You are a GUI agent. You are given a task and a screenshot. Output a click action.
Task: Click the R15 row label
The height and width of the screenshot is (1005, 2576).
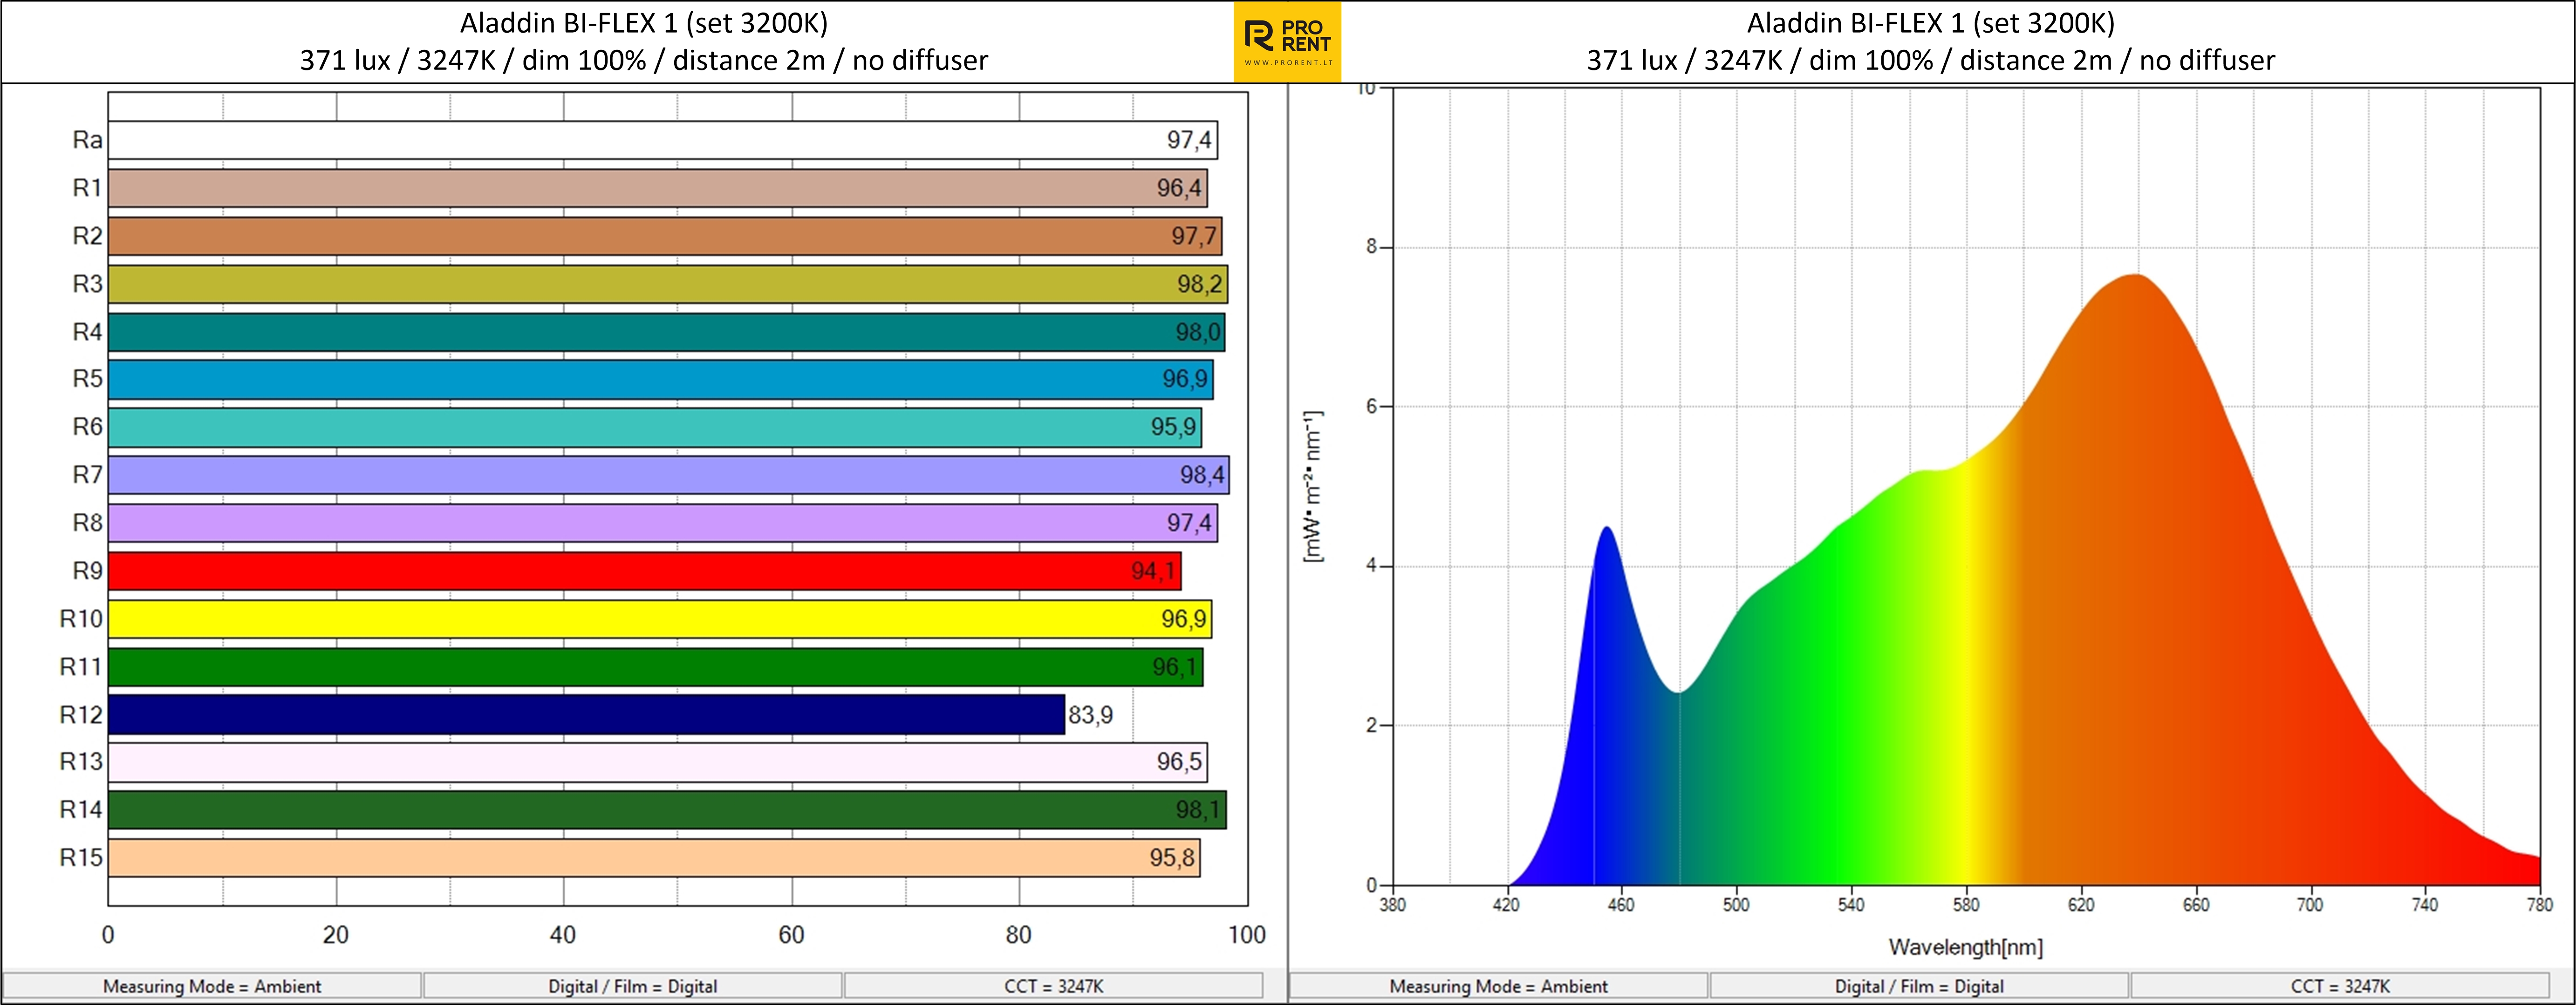(x=81, y=858)
